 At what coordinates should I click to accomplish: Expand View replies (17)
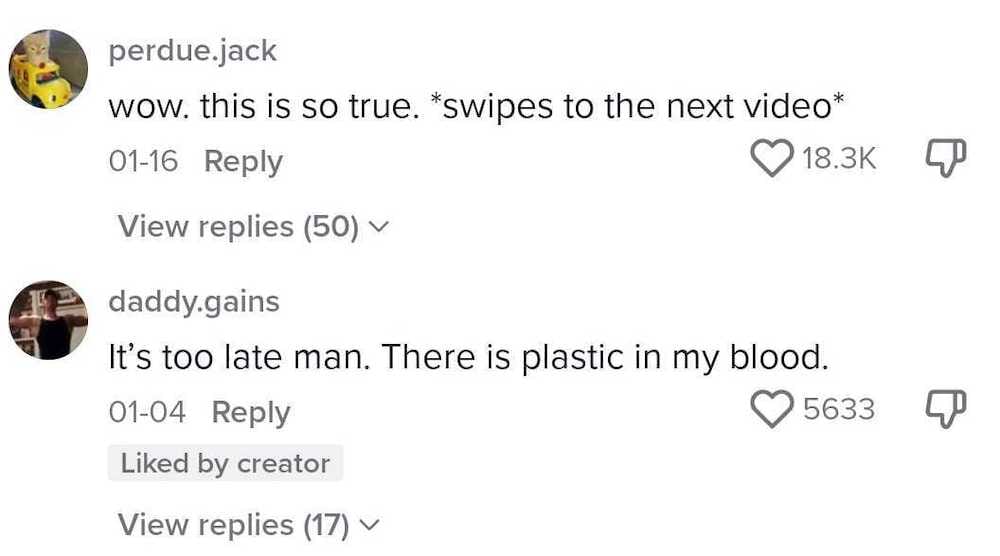[249, 525]
